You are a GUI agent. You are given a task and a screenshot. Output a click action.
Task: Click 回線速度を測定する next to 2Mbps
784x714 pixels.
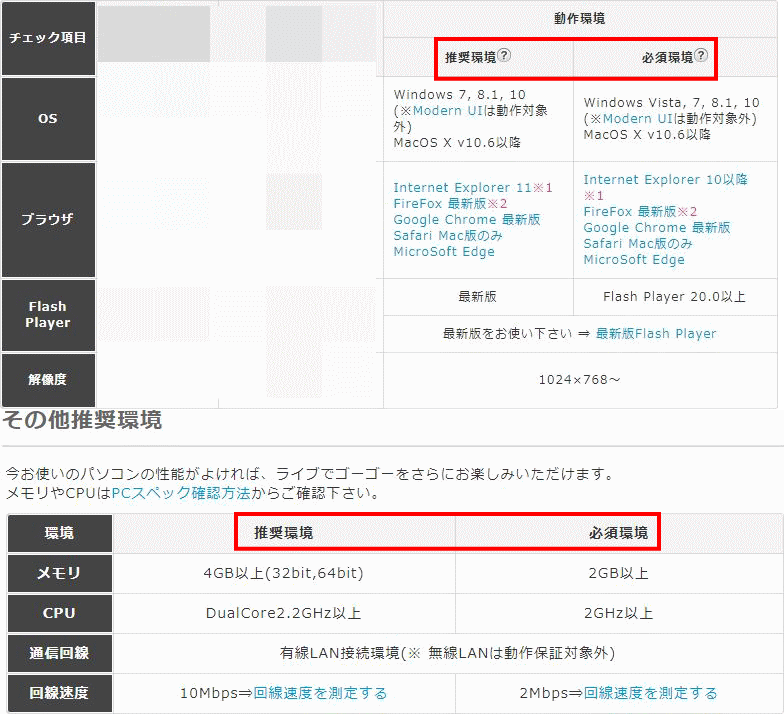(650, 693)
